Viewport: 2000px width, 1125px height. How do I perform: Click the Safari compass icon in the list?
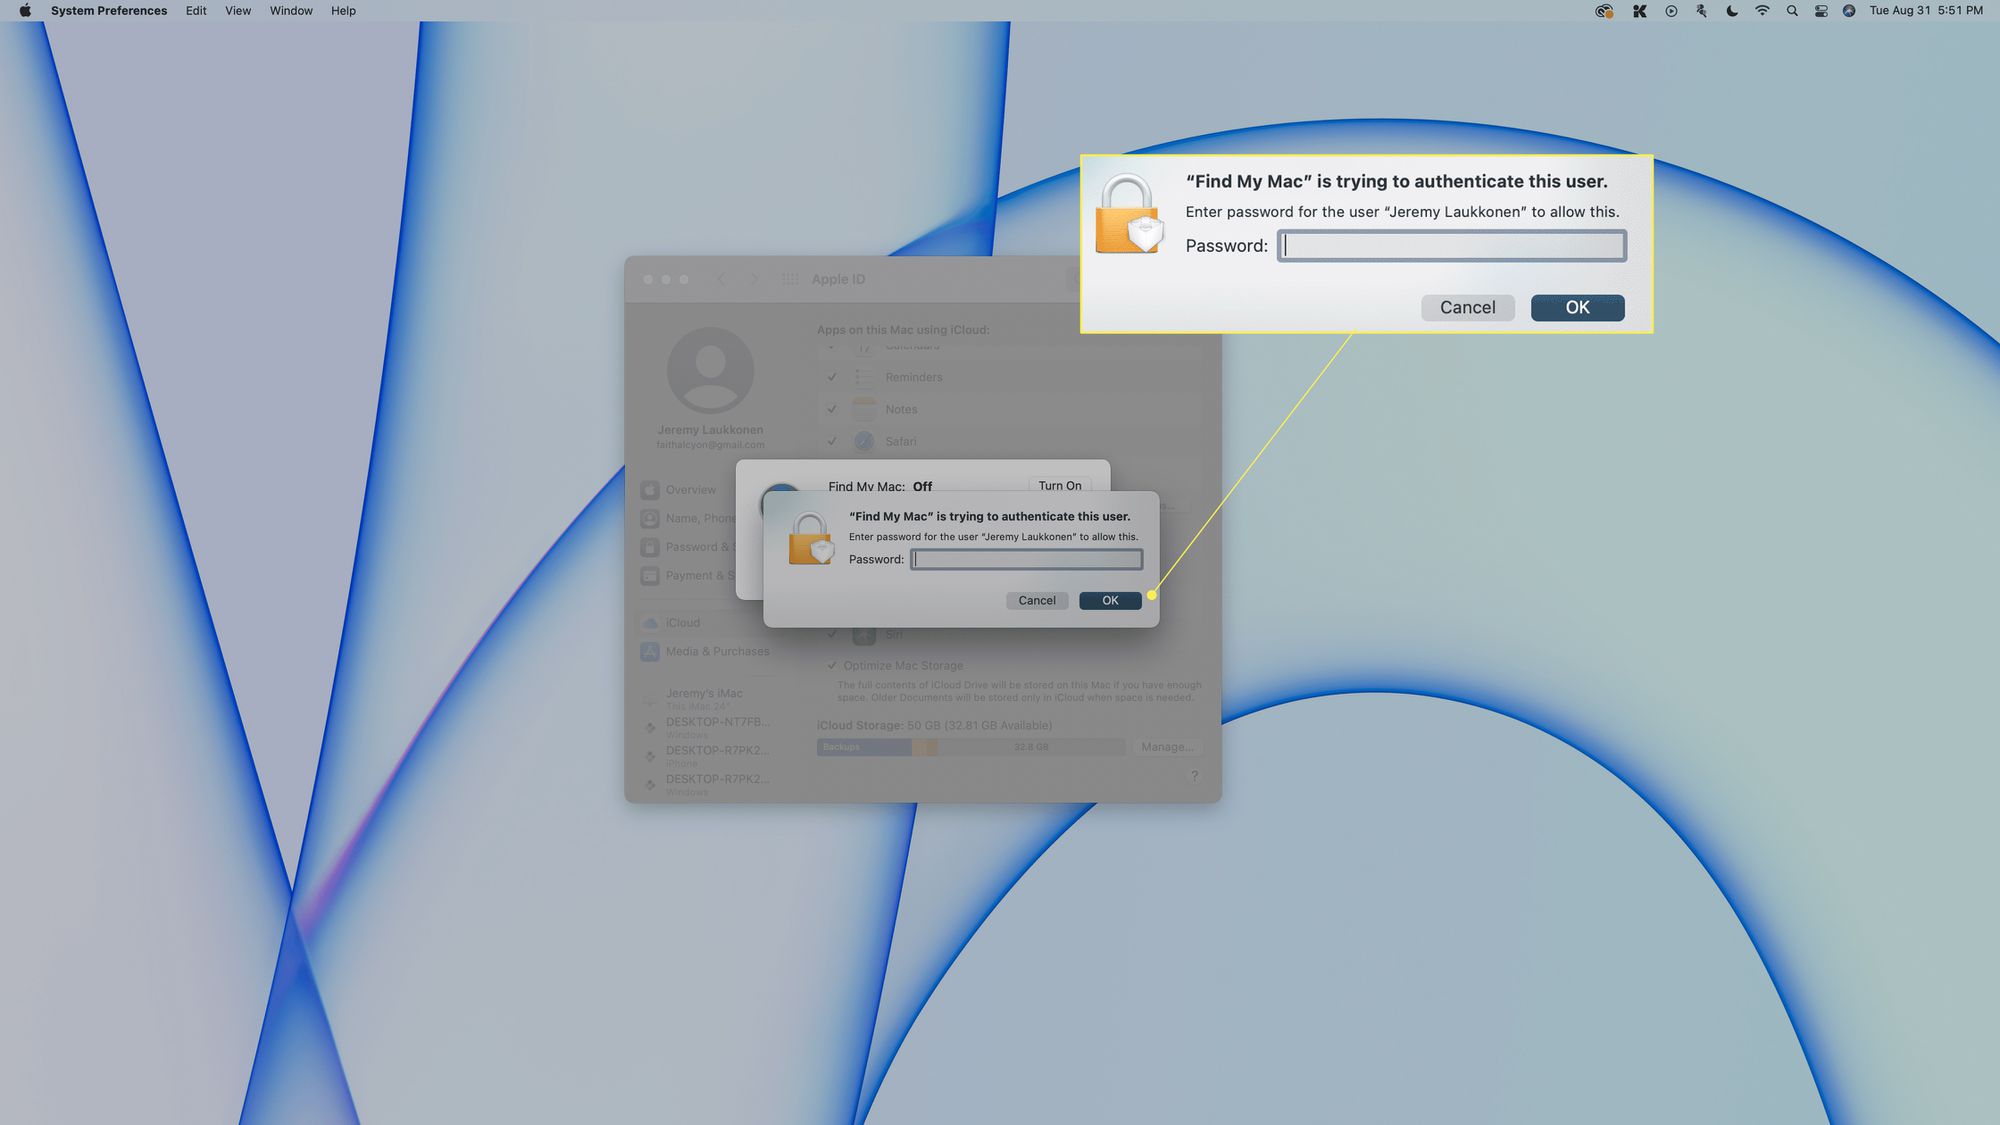tap(864, 441)
